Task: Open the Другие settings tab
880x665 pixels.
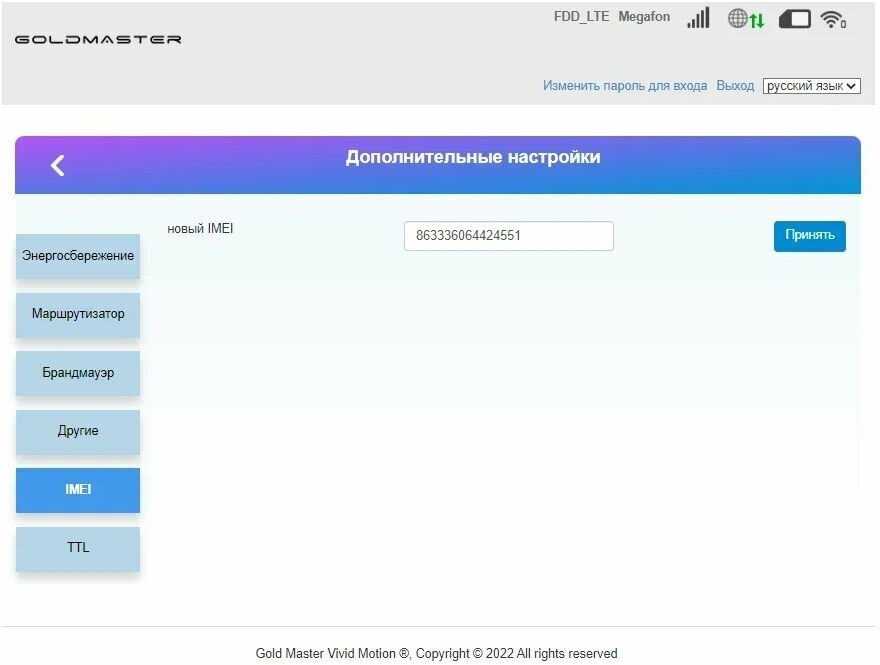Action: tap(78, 431)
